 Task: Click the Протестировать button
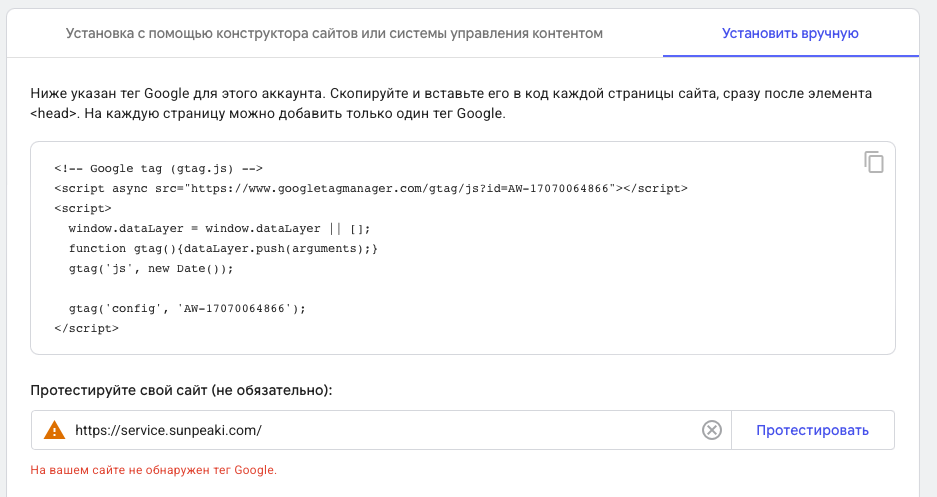813,430
